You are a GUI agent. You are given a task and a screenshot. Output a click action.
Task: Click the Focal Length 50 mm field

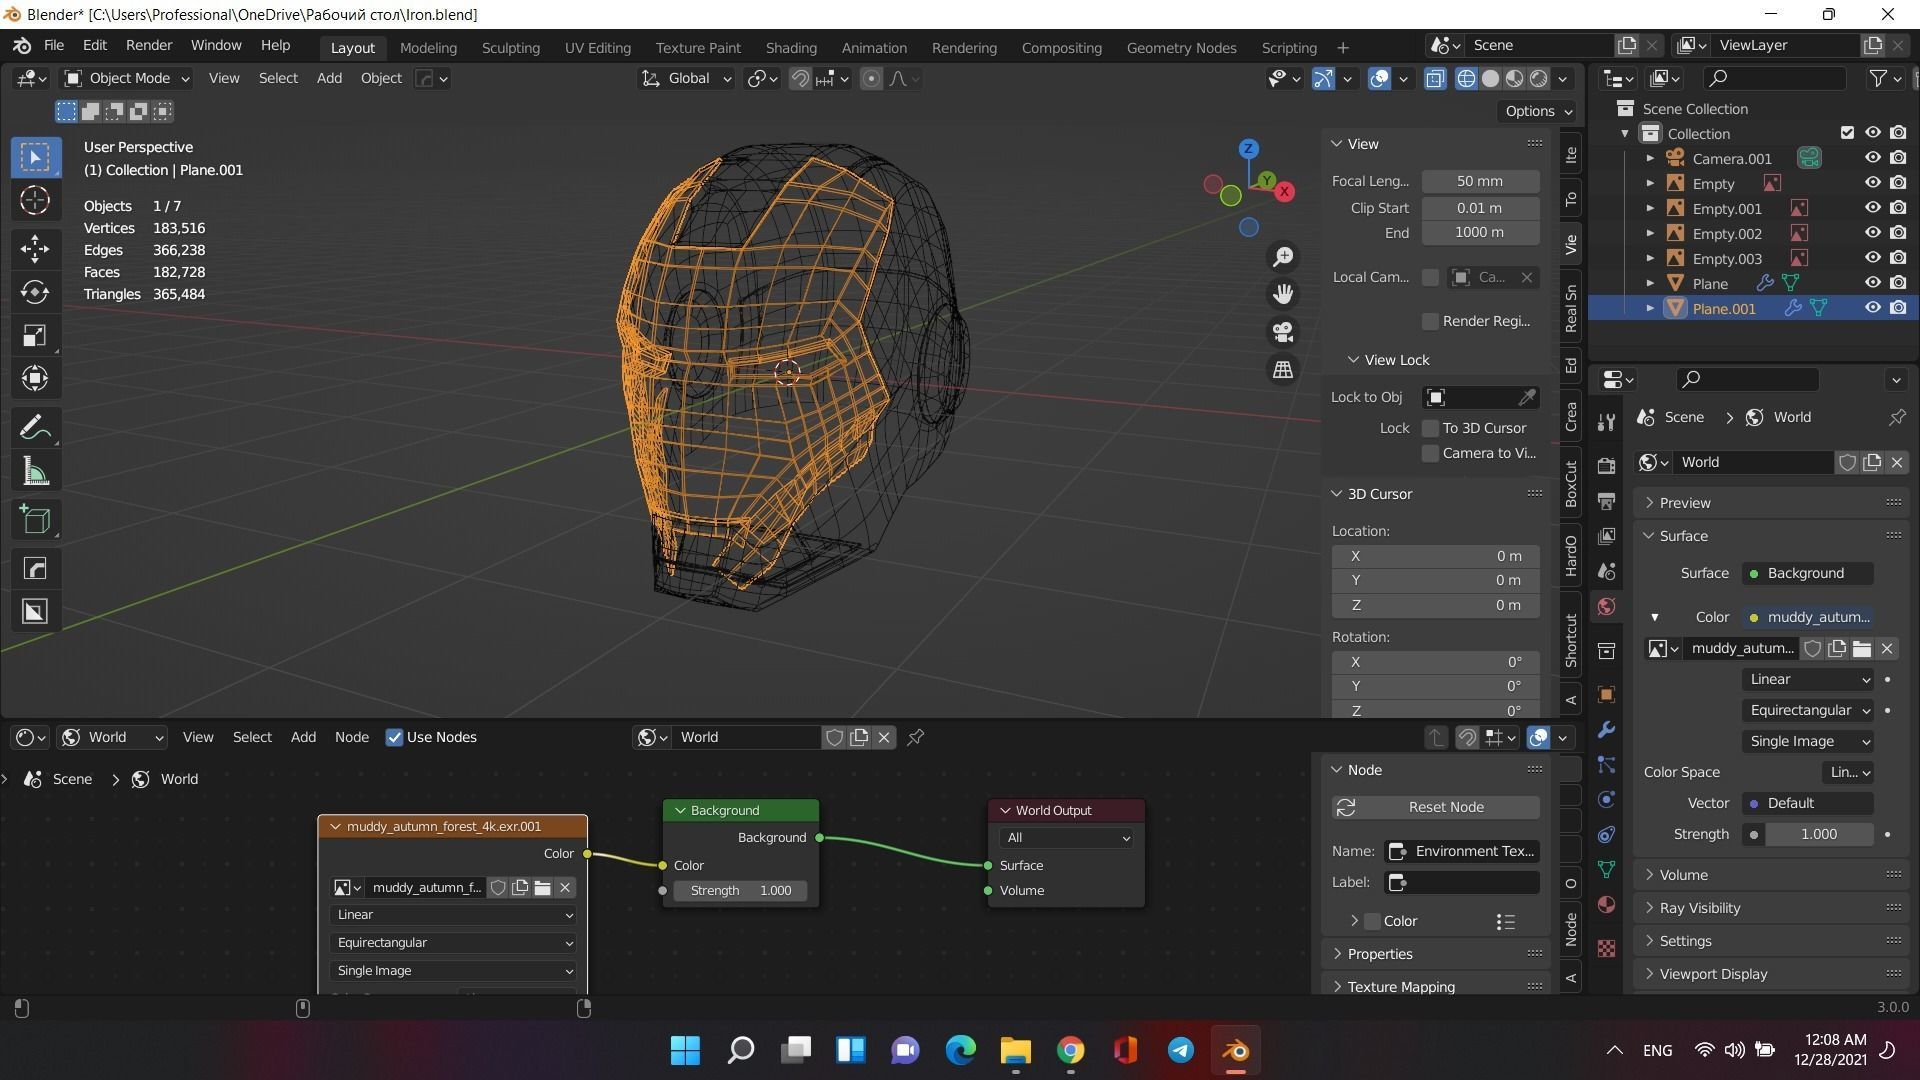(1479, 181)
